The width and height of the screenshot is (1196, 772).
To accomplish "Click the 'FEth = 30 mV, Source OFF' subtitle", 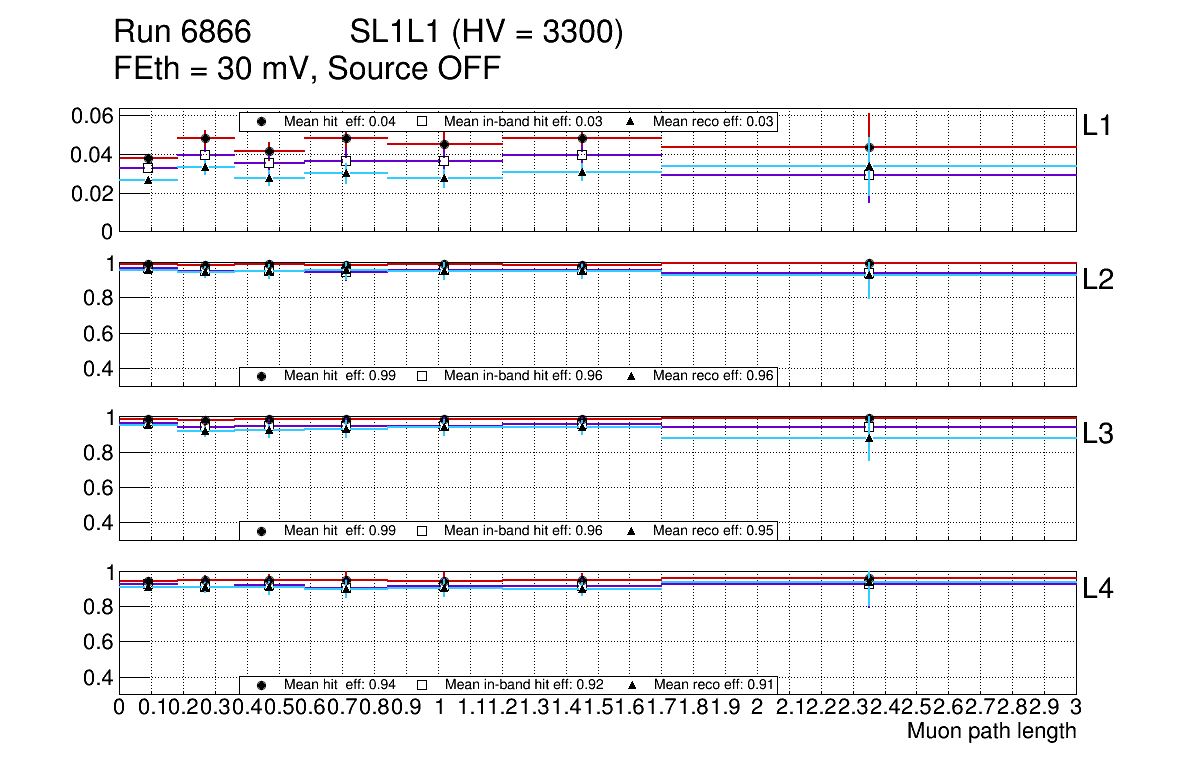I will (307, 69).
